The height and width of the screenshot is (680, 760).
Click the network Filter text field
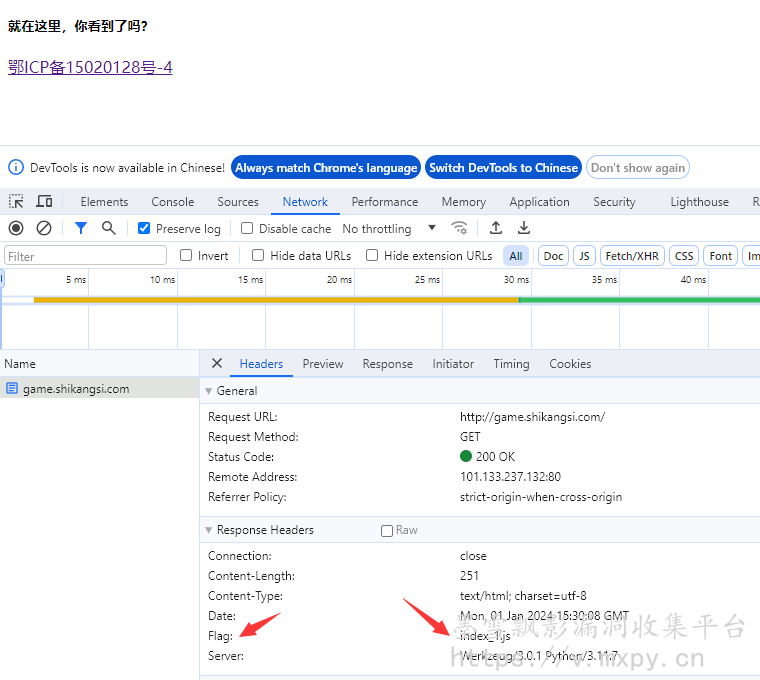coord(85,255)
